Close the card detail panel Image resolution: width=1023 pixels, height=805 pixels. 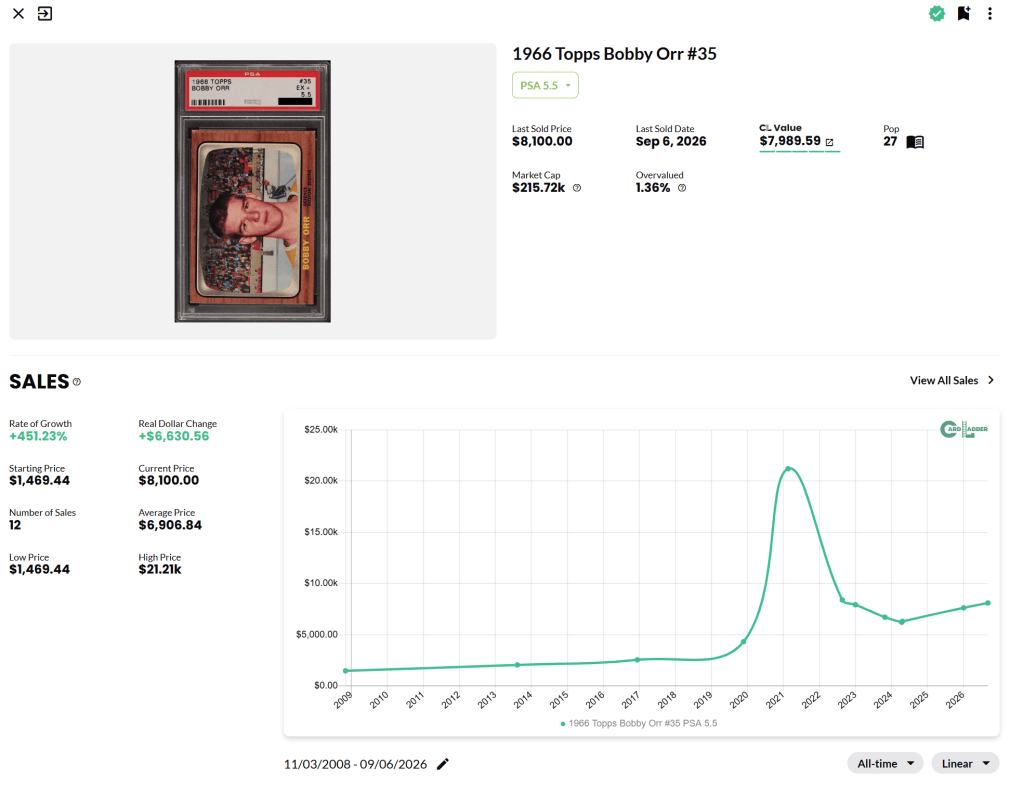click(18, 14)
